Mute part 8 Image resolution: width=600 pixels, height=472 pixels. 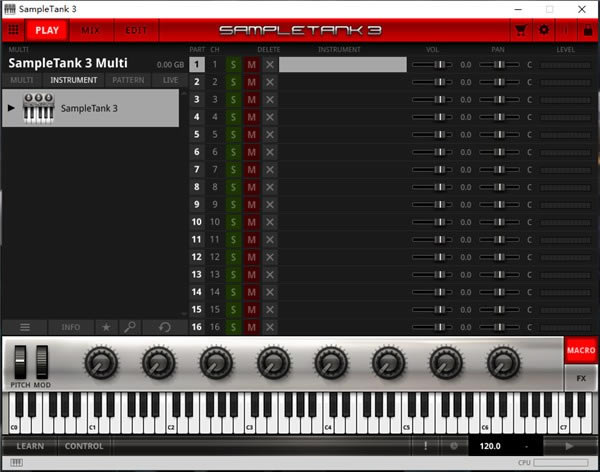pyautogui.click(x=251, y=187)
